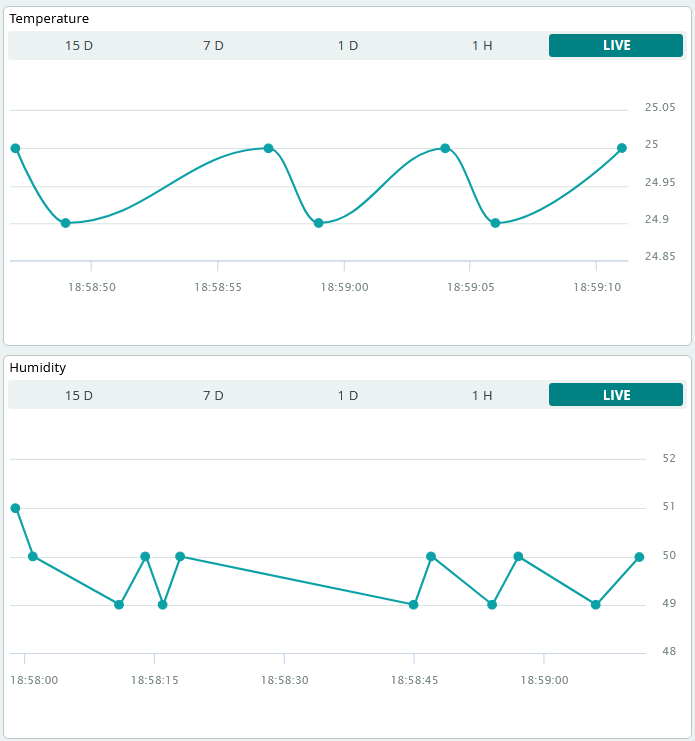
Task: Select Temperature low point just after 18:59:05
Action: click(495, 223)
